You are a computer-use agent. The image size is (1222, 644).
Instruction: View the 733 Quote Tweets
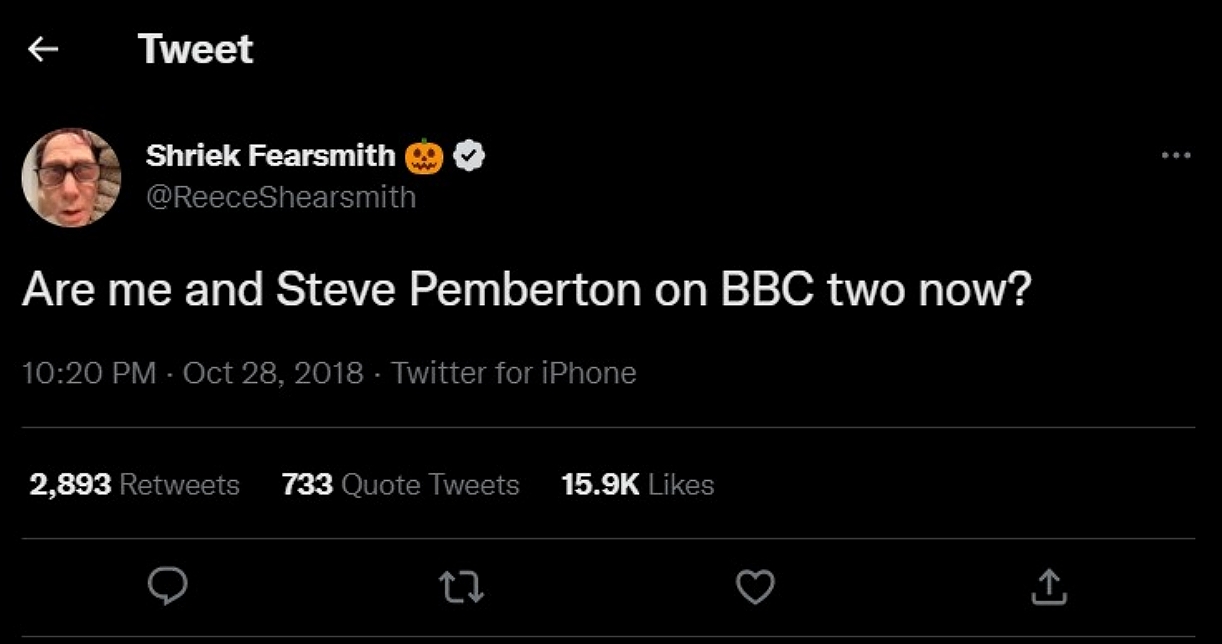click(401, 485)
